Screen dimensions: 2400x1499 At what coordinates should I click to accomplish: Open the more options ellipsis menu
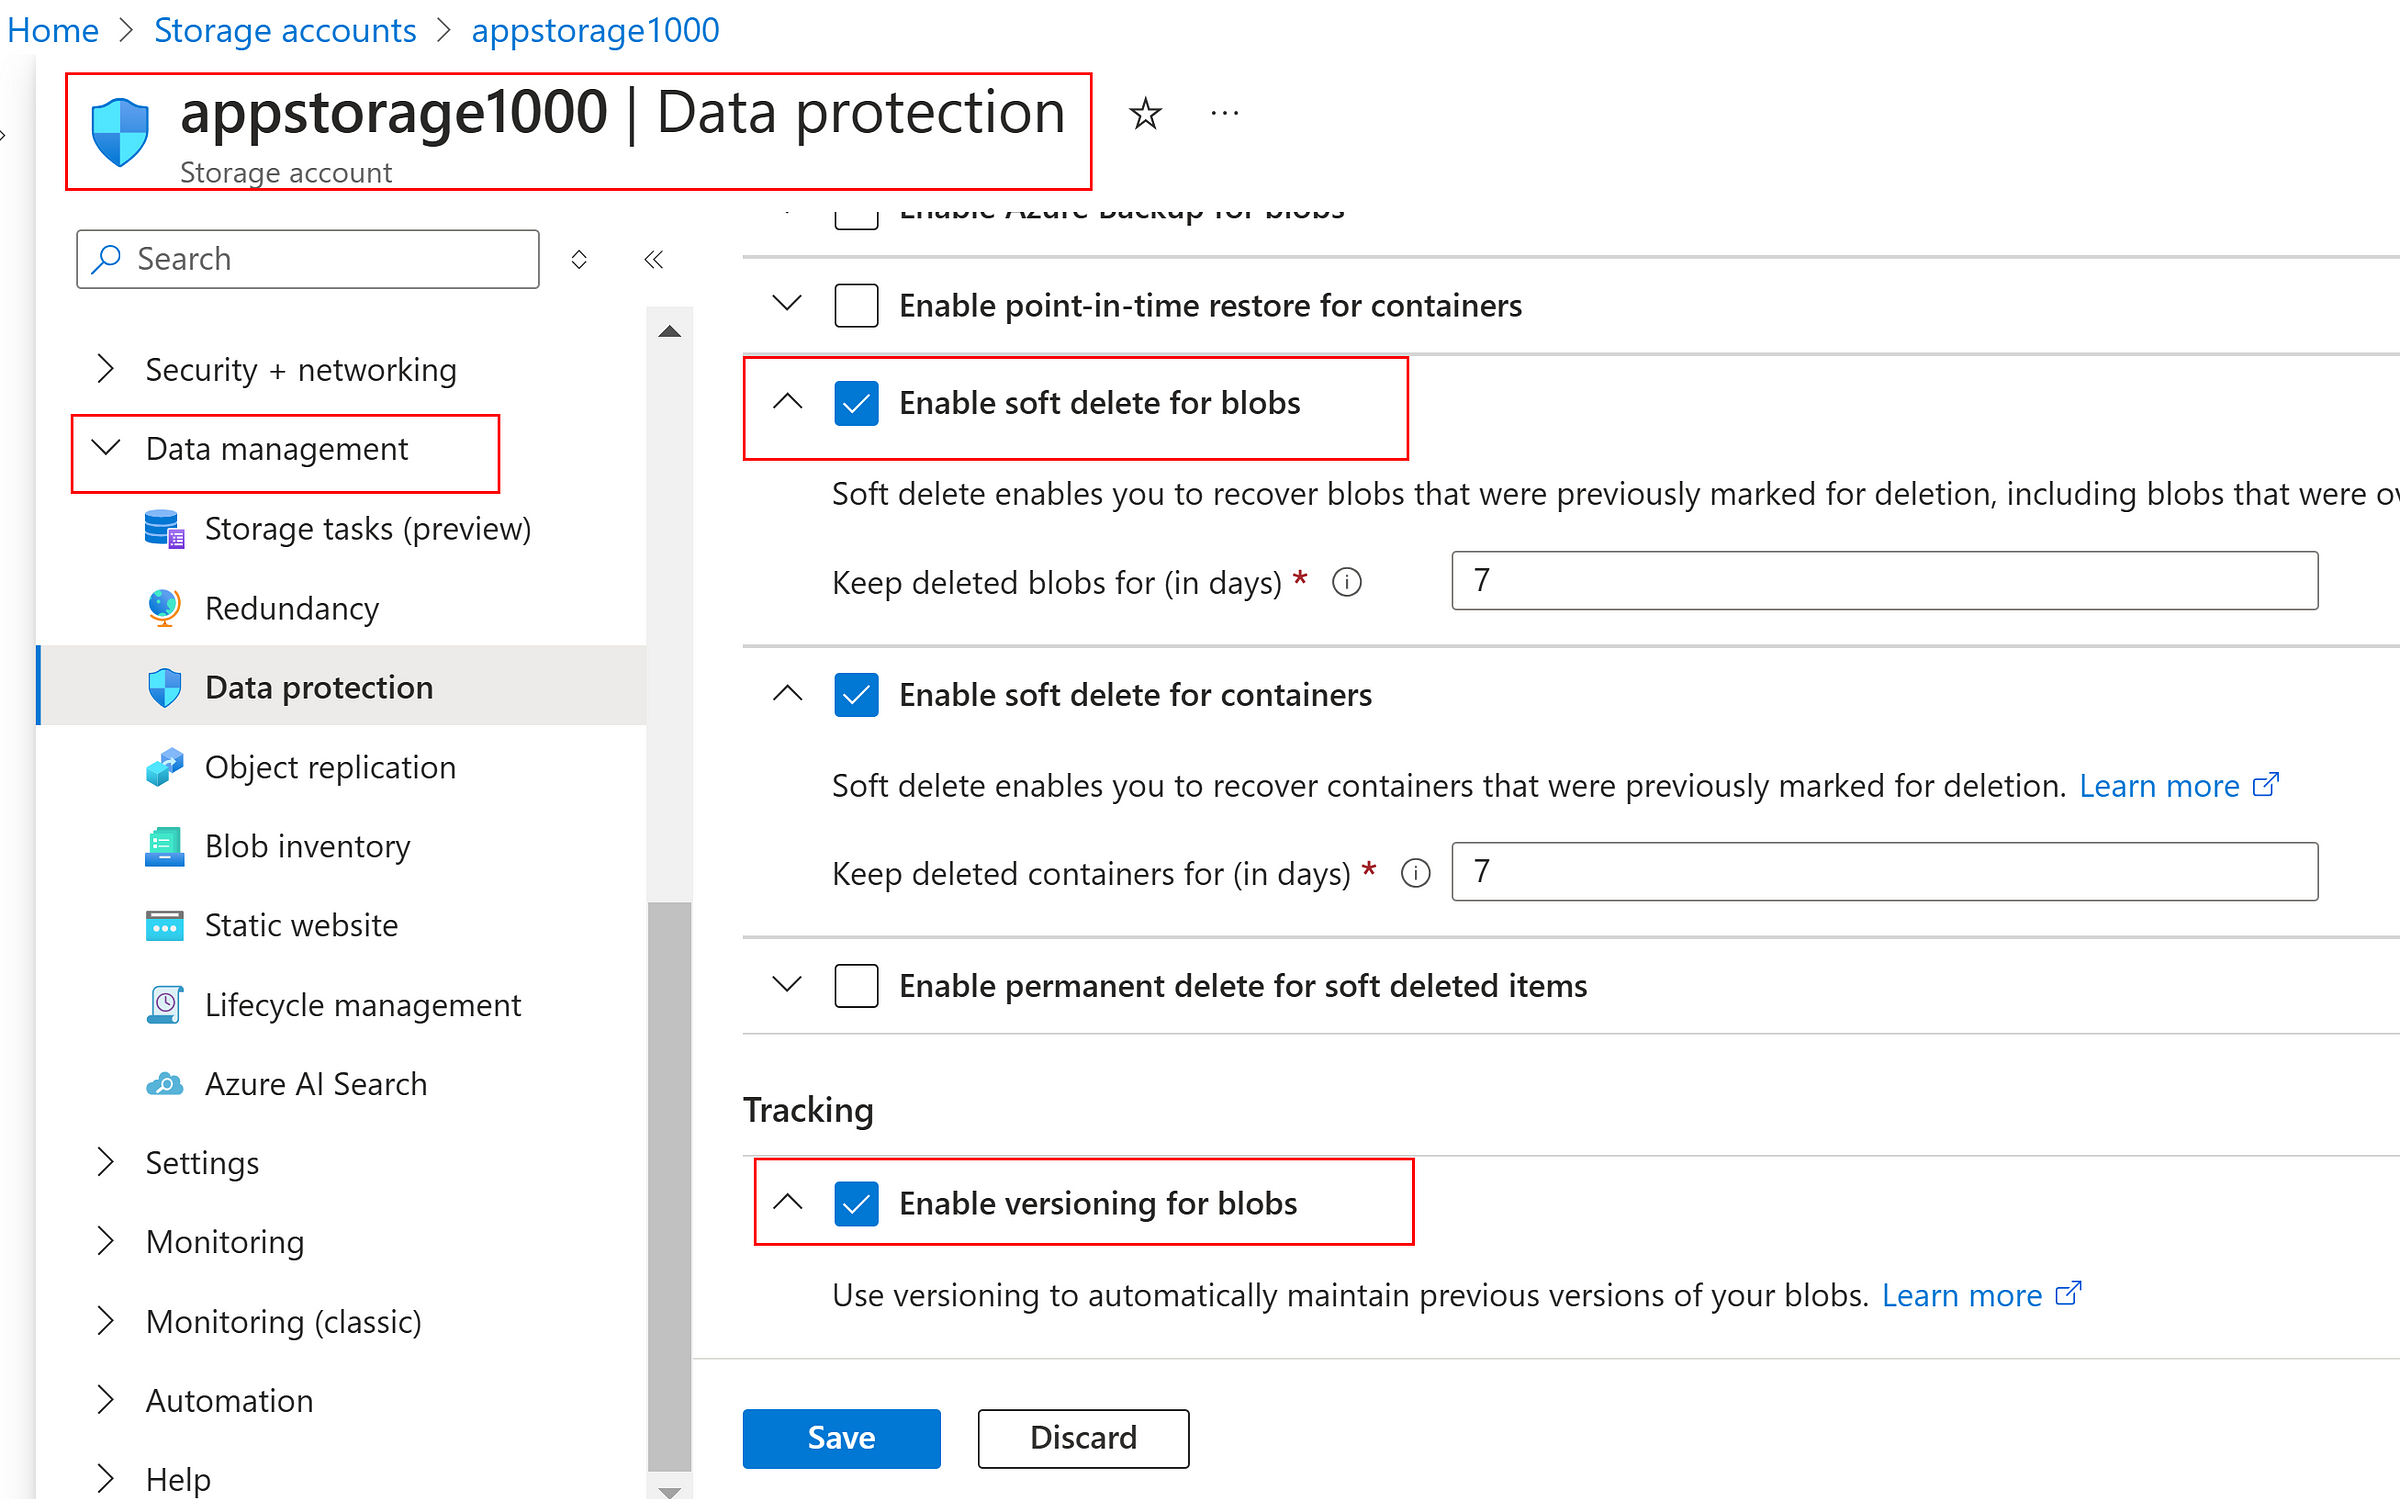click(x=1224, y=114)
